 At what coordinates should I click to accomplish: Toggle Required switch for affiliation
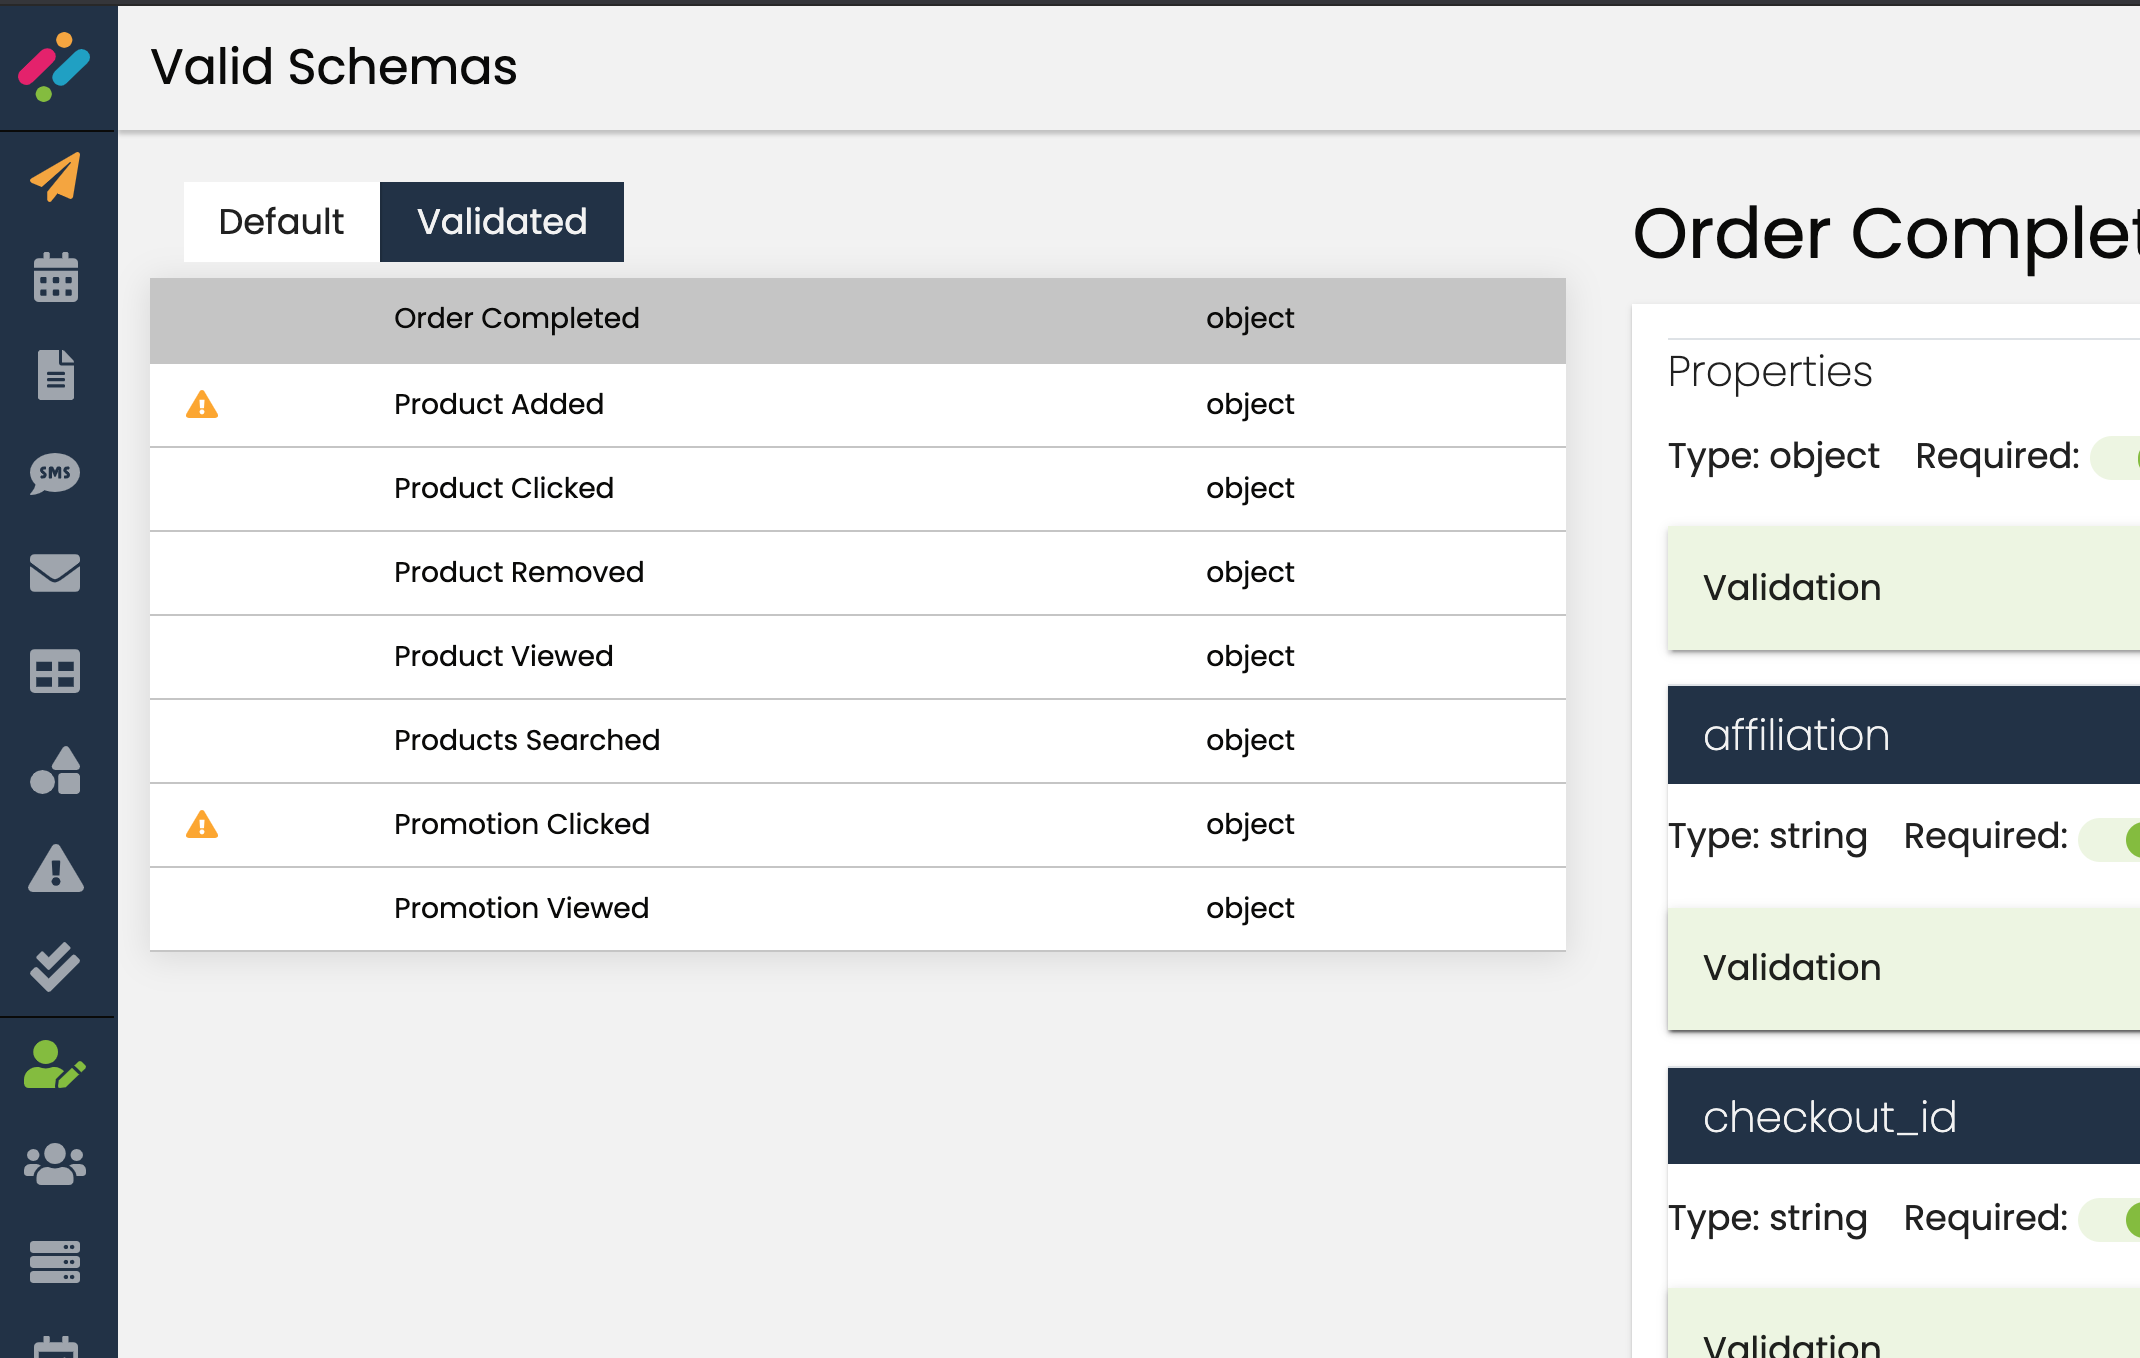(x=2112, y=838)
